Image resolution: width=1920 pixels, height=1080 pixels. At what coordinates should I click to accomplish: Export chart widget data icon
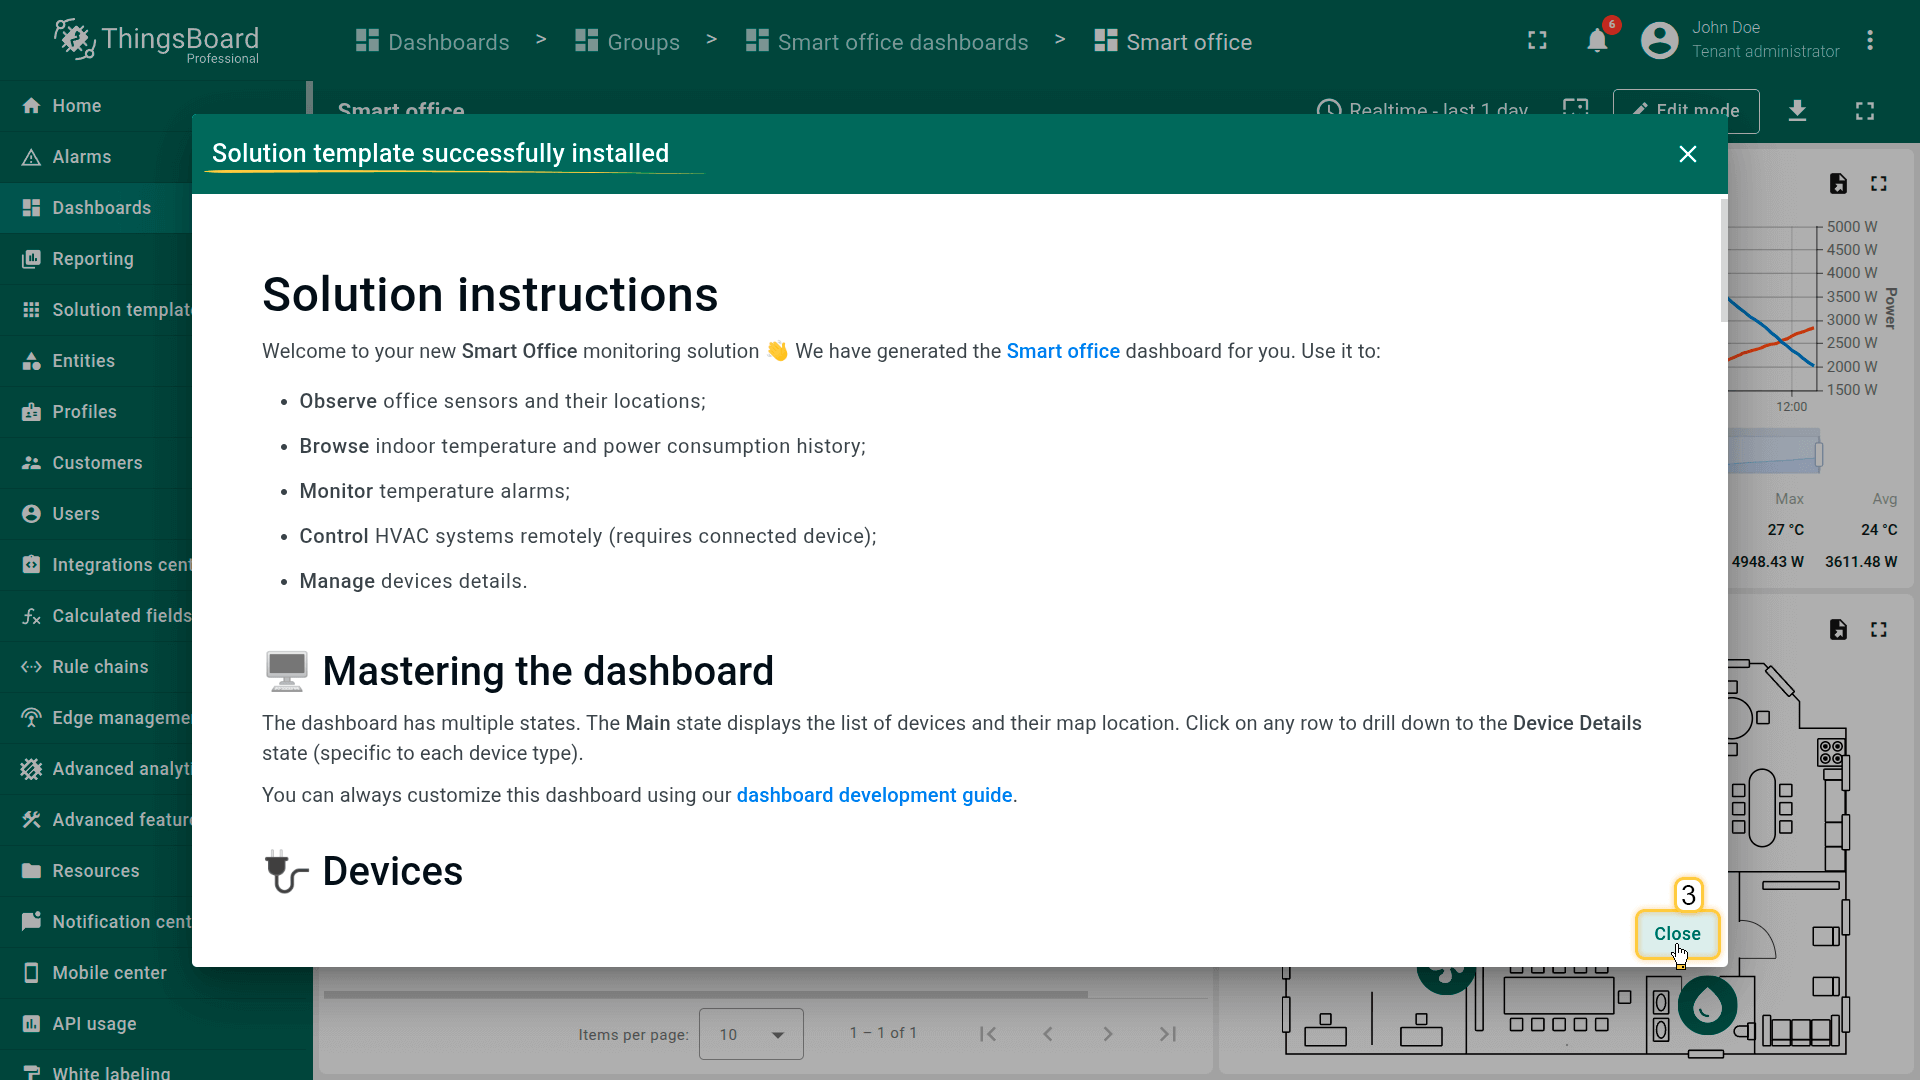[1838, 184]
